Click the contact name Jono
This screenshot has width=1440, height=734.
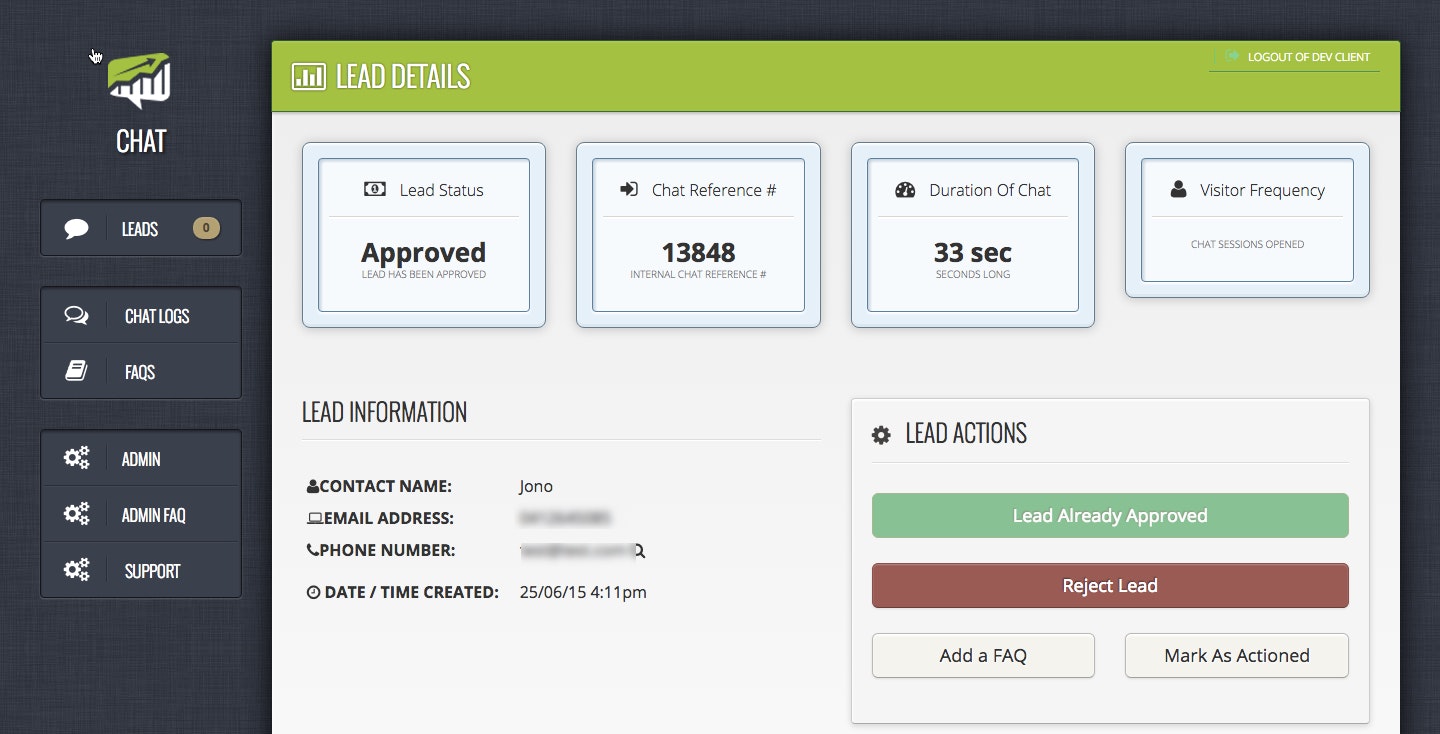(536, 487)
